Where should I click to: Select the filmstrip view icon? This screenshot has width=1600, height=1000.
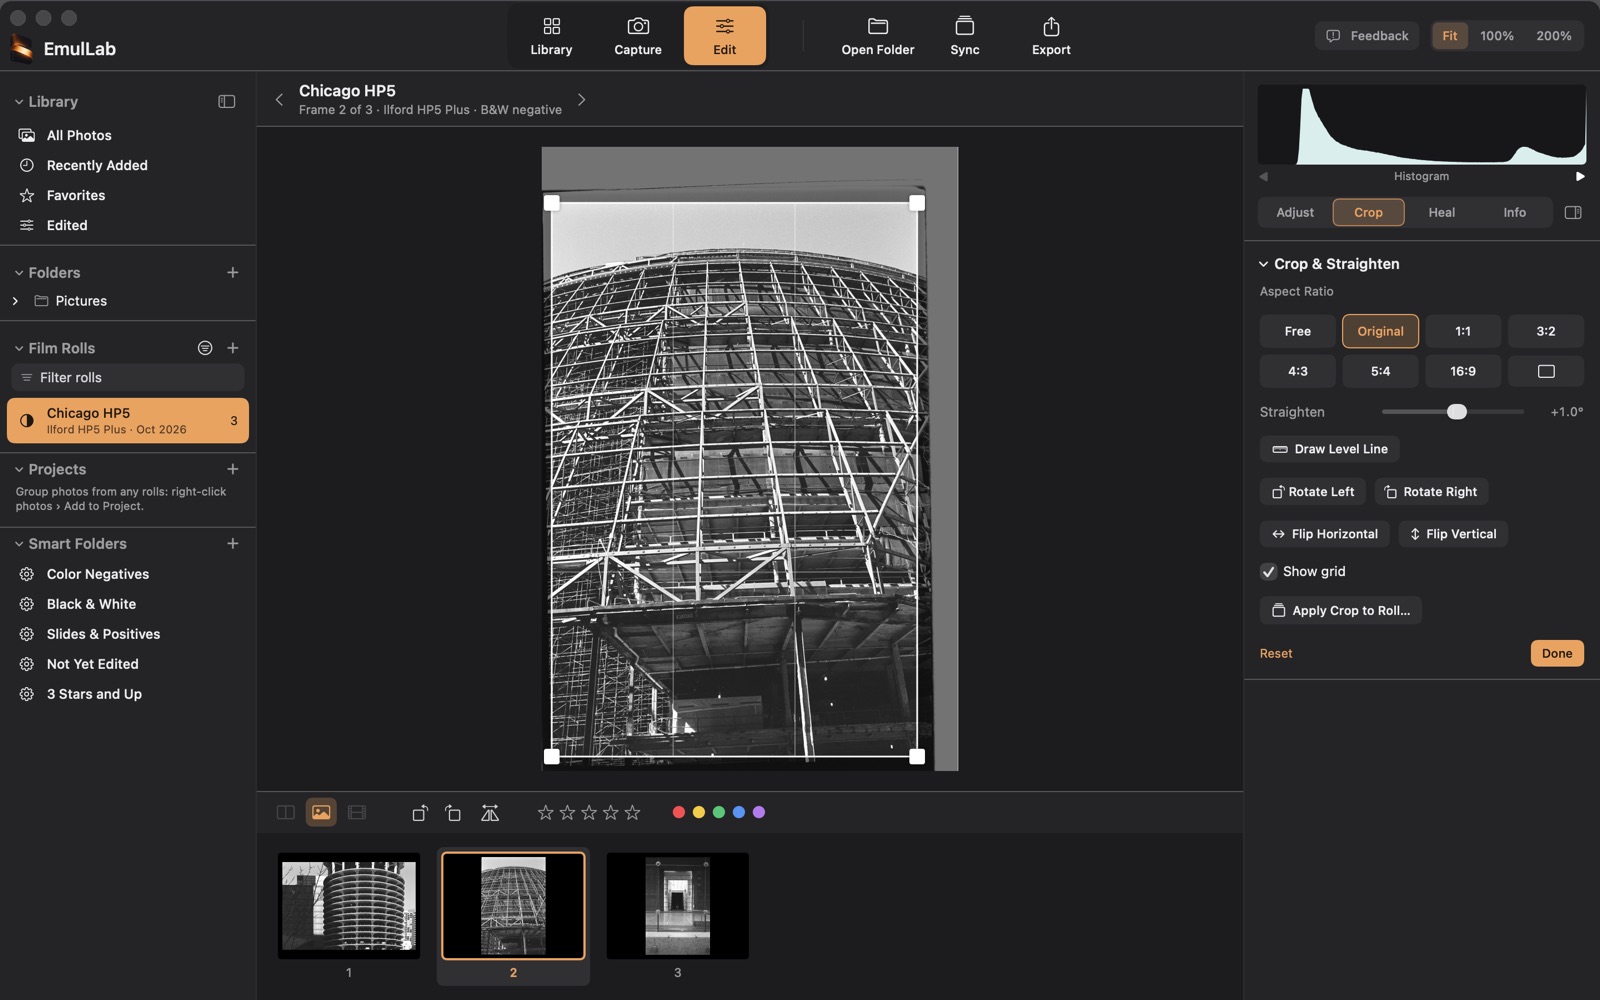(357, 812)
